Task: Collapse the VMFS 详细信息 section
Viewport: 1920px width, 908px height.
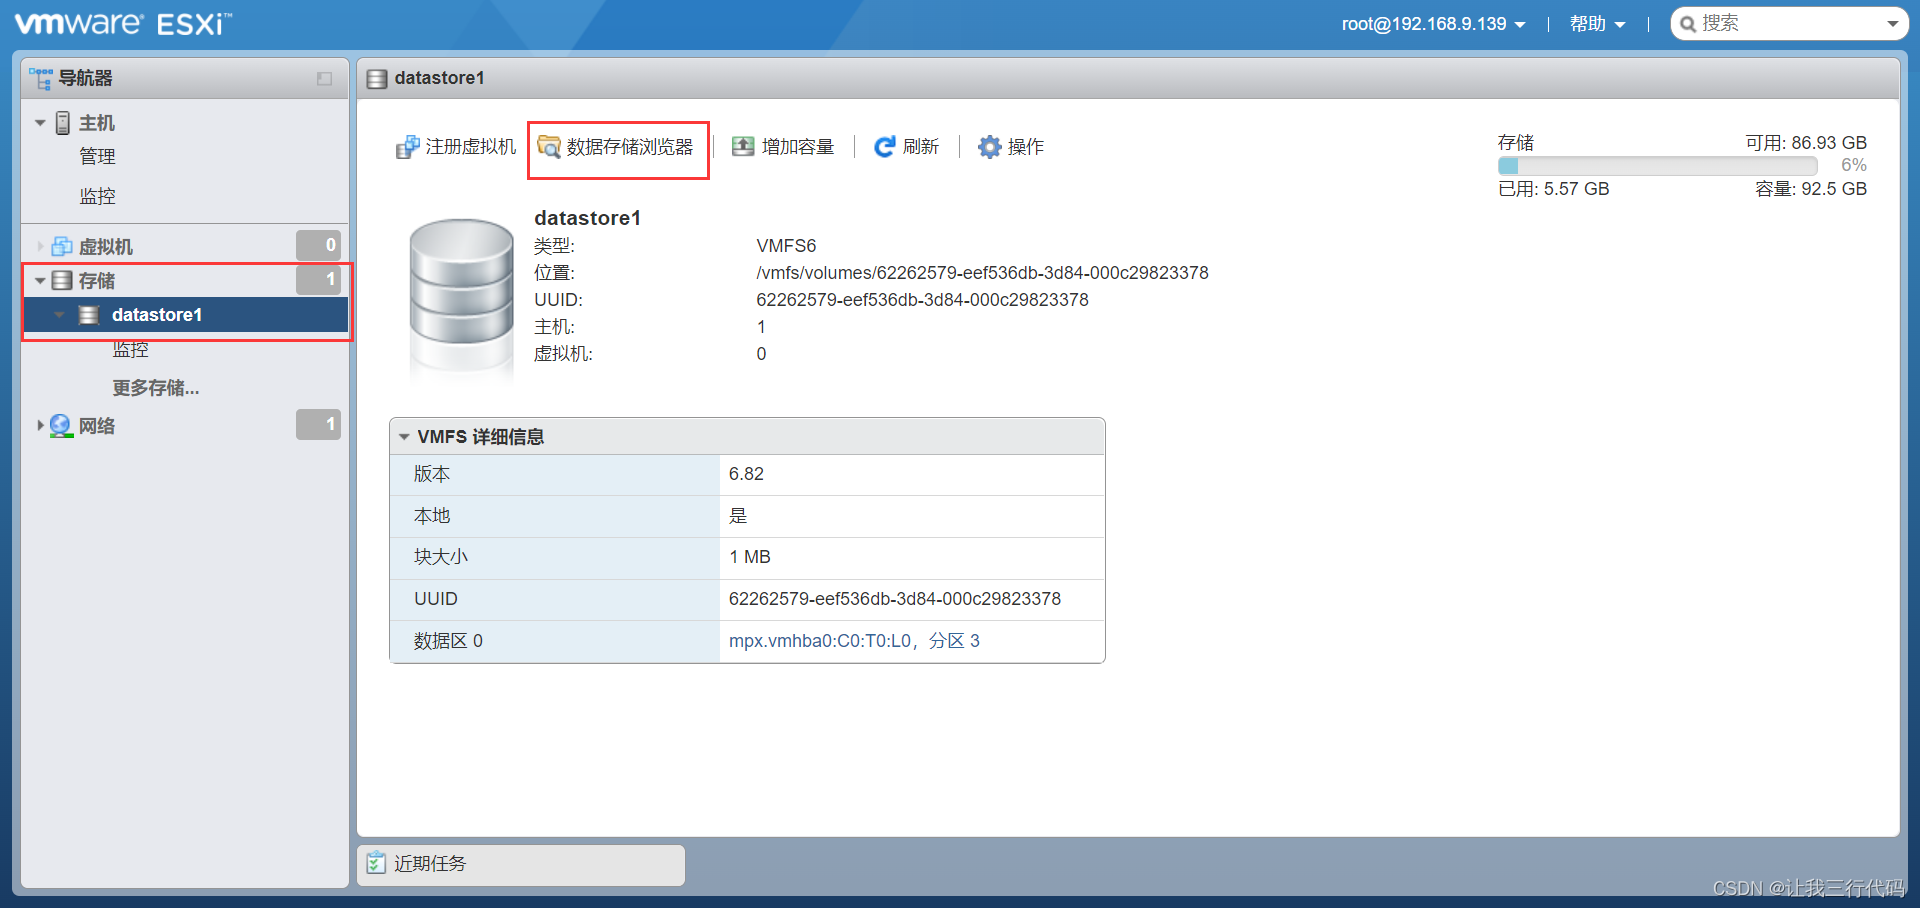Action: [x=404, y=437]
